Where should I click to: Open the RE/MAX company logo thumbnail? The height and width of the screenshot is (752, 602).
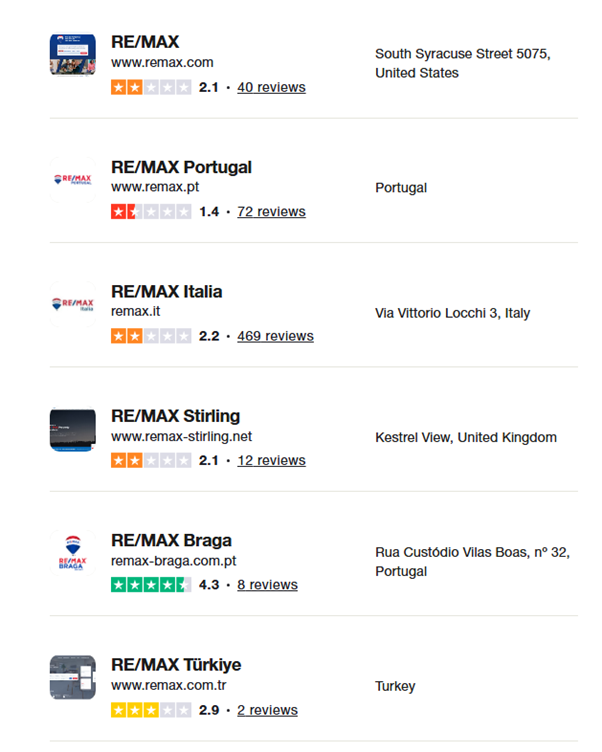click(x=72, y=55)
